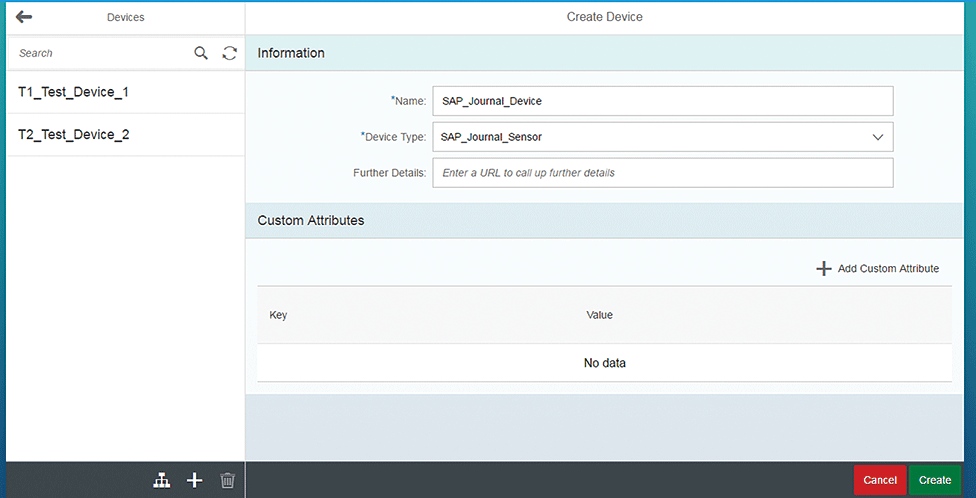976x498 pixels.
Task: Click the Key column header
Action: click(x=279, y=315)
